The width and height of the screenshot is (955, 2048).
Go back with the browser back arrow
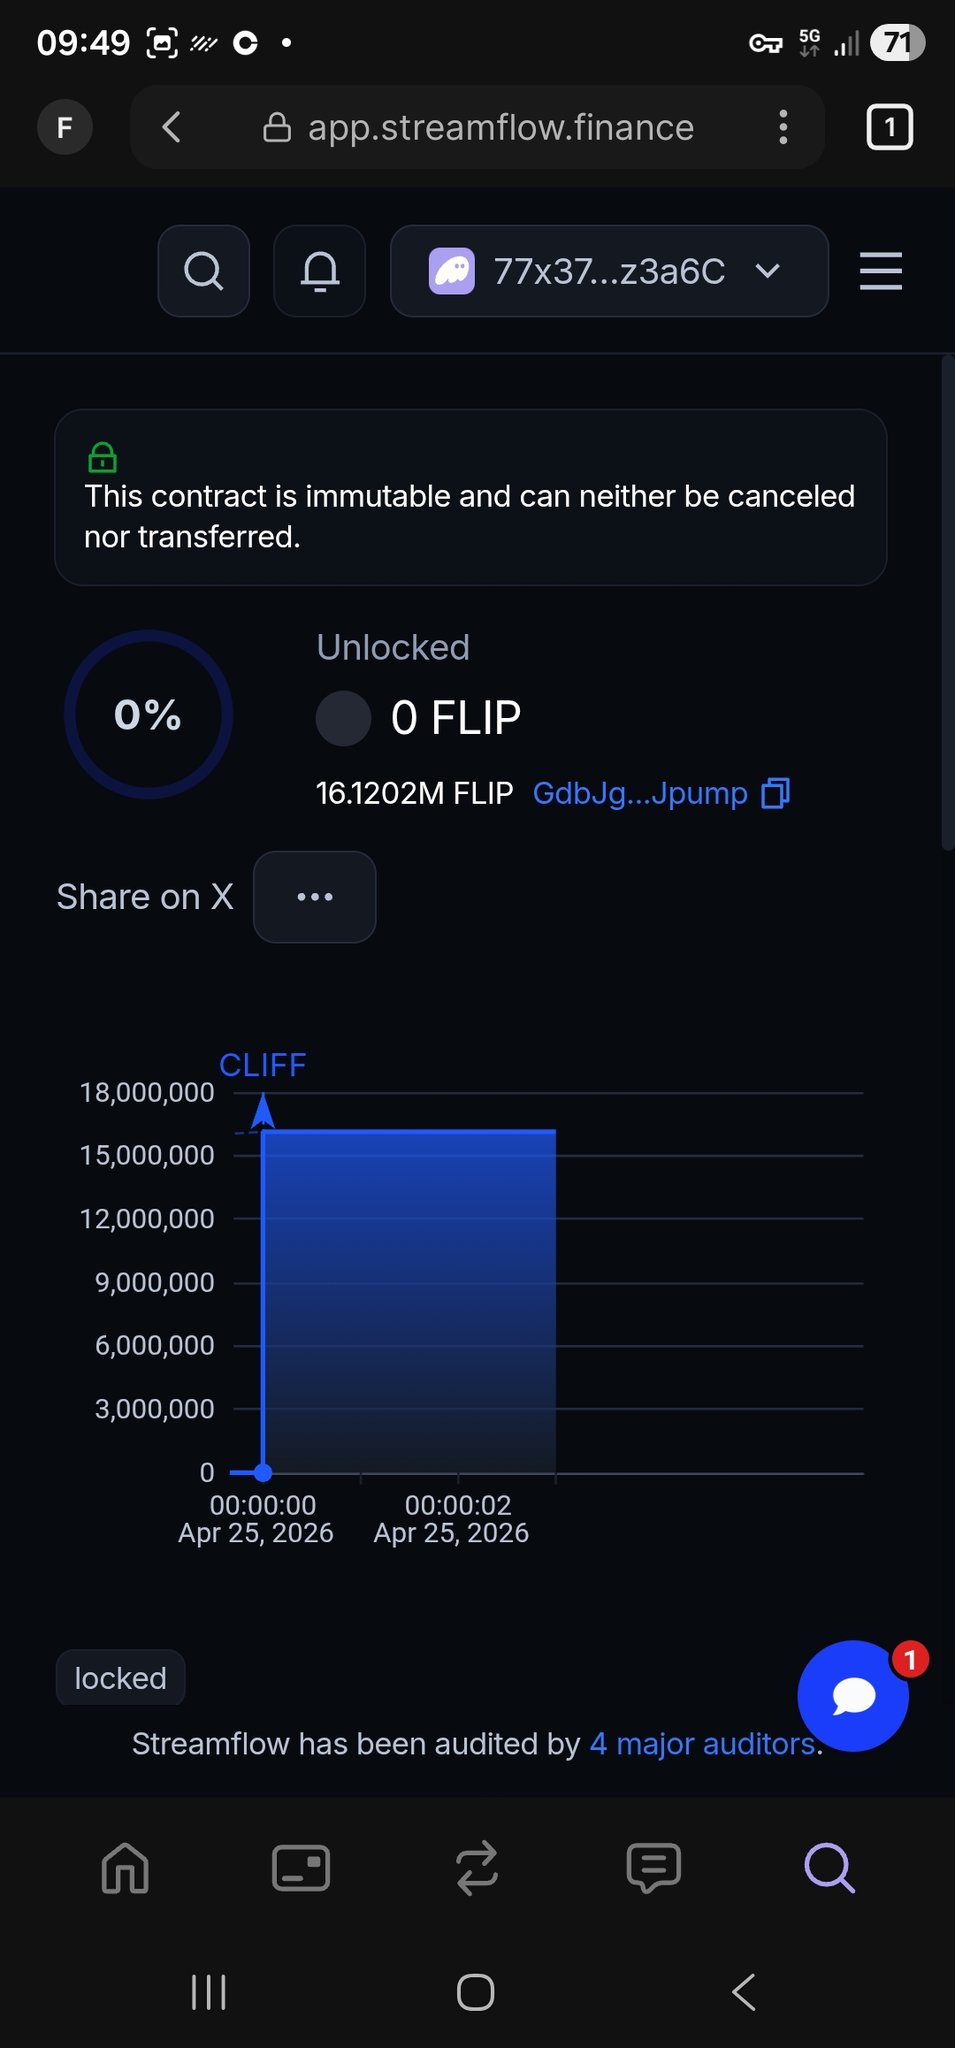point(172,127)
